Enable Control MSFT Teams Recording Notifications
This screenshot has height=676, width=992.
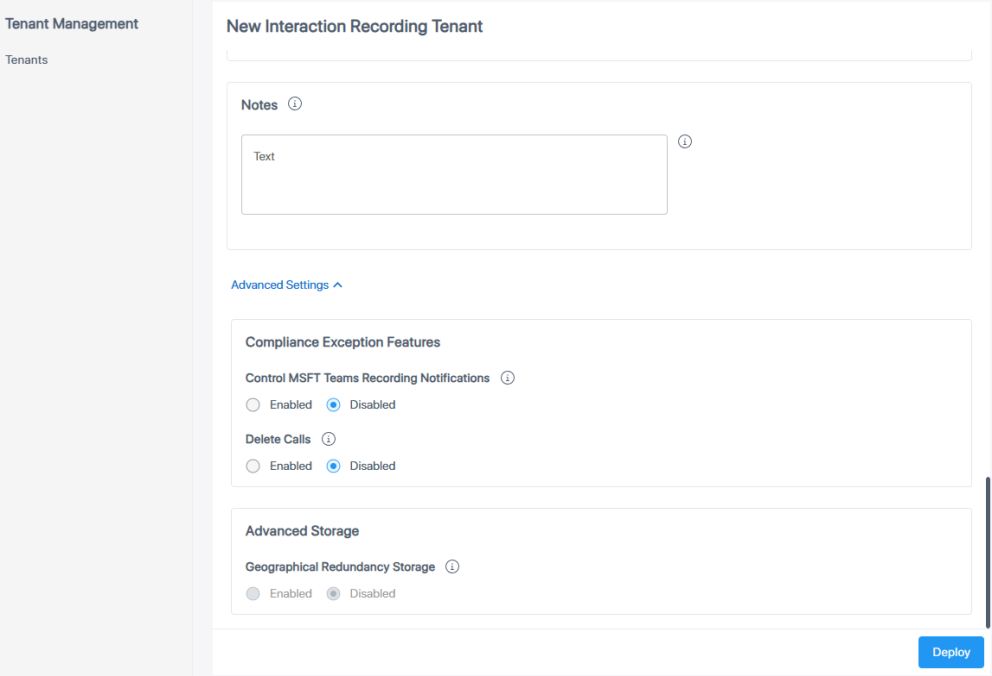click(253, 405)
